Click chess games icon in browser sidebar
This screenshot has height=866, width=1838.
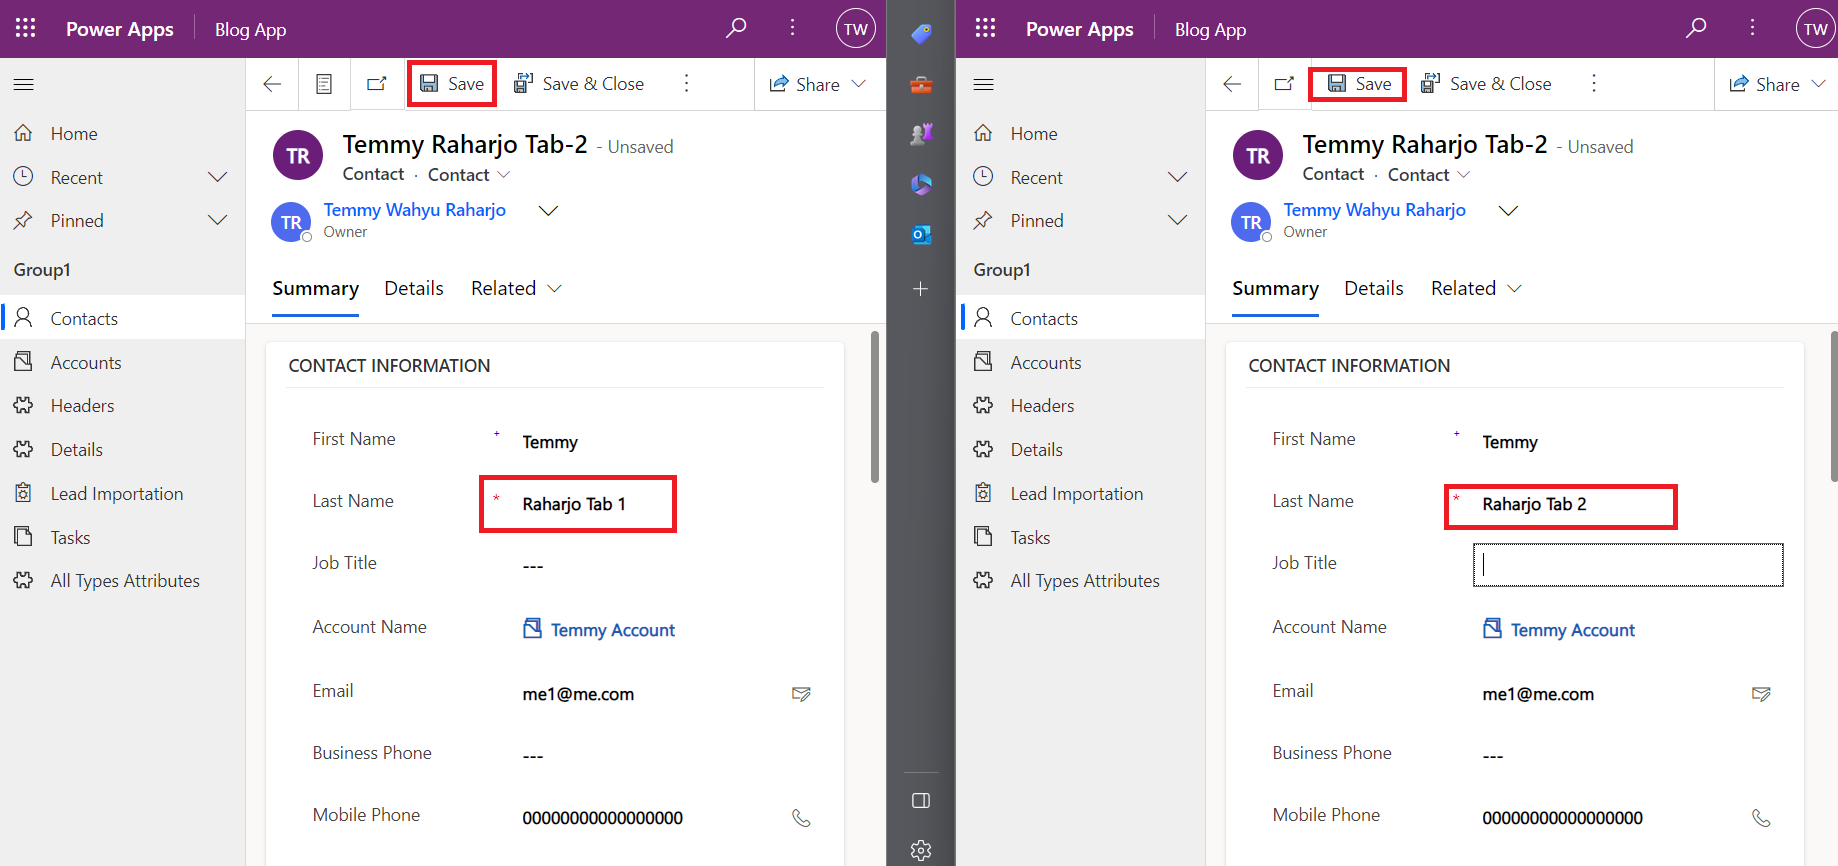point(921,134)
